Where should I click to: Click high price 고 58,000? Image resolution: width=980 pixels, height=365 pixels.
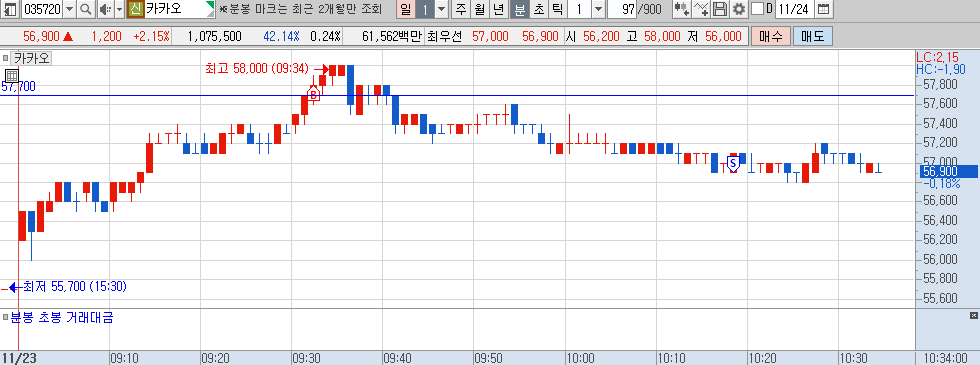pyautogui.click(x=653, y=36)
